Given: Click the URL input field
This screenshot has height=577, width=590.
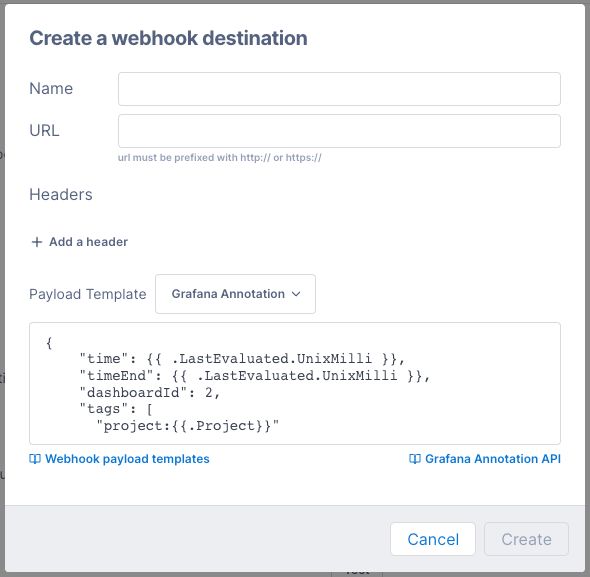Looking at the screenshot, I should pyautogui.click(x=339, y=131).
